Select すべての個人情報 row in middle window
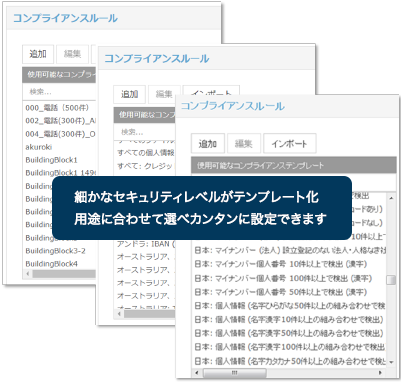 (146, 153)
